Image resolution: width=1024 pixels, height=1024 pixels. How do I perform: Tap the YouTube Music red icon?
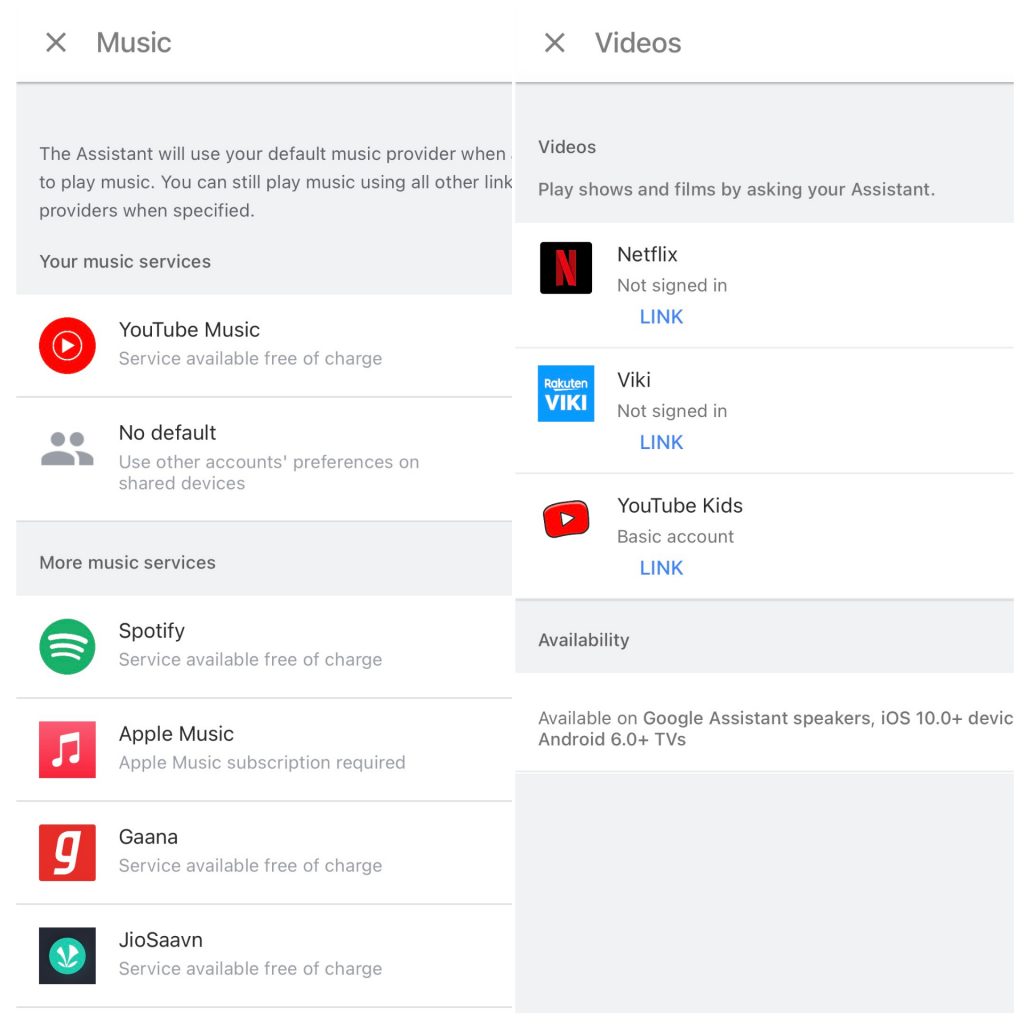click(x=67, y=345)
